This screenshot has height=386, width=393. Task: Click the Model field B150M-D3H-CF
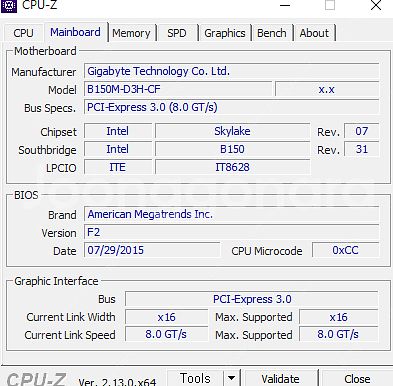[x=178, y=89]
